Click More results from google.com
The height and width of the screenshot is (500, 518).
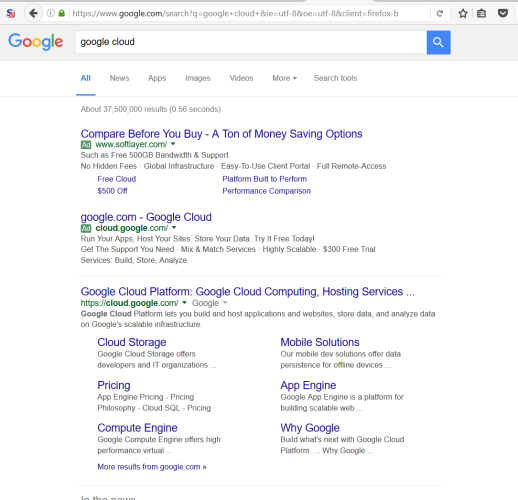coord(152,467)
